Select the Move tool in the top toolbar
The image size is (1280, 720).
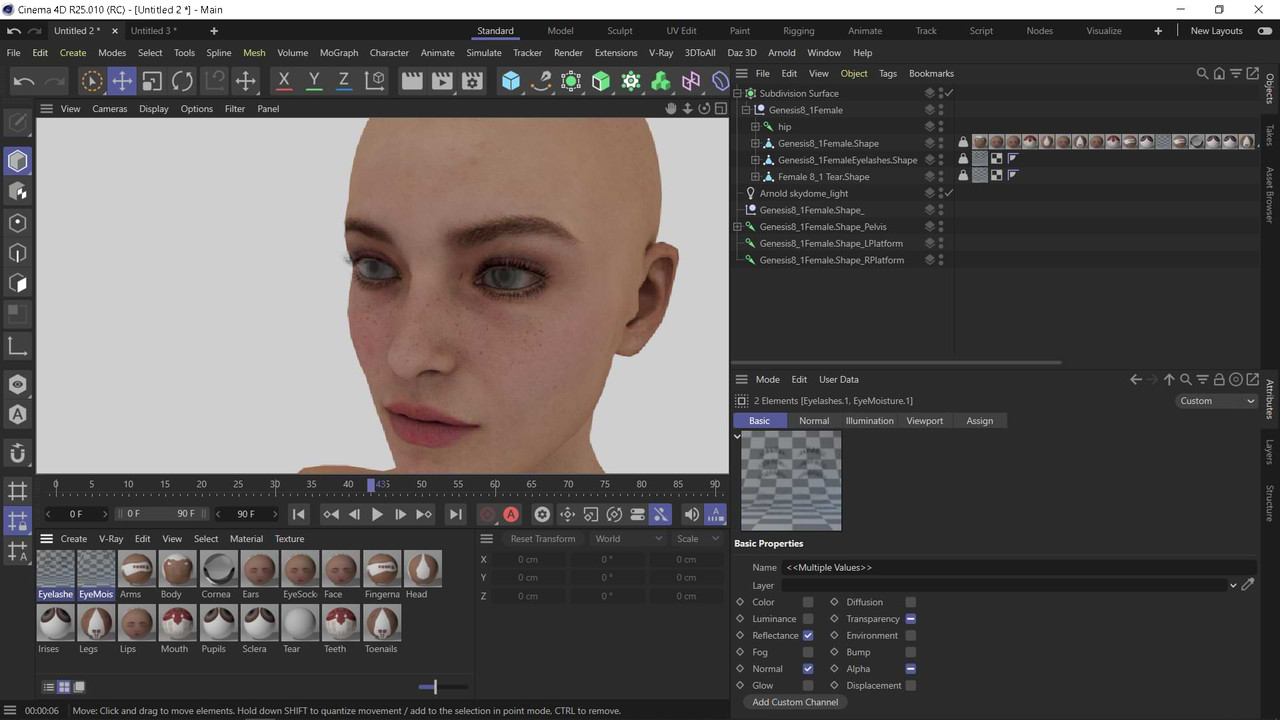click(x=121, y=81)
